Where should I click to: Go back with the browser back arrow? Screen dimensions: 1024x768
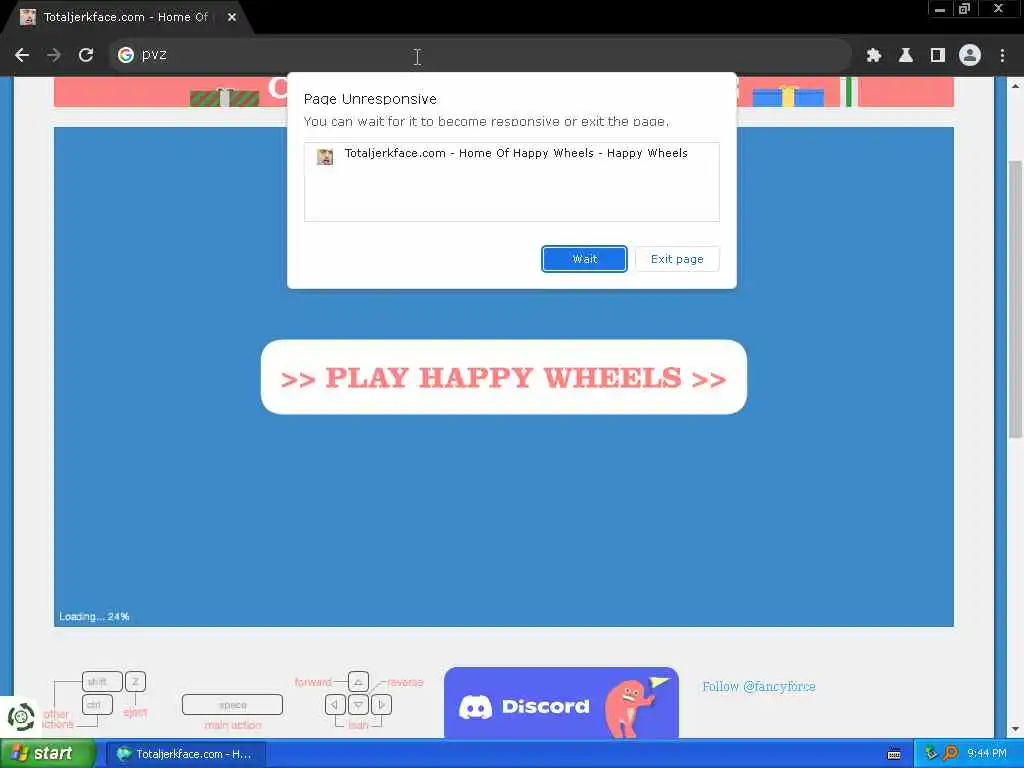[x=22, y=55]
